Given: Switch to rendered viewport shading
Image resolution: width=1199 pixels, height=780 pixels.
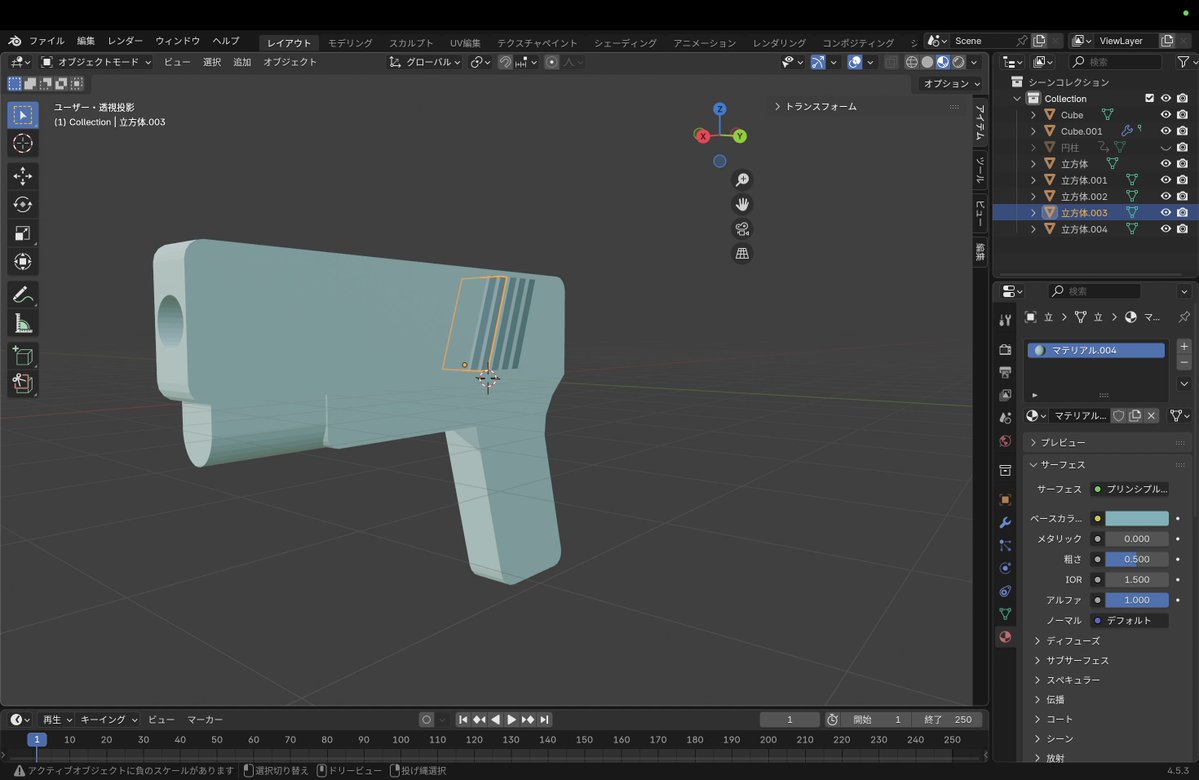Looking at the screenshot, I should pos(958,62).
